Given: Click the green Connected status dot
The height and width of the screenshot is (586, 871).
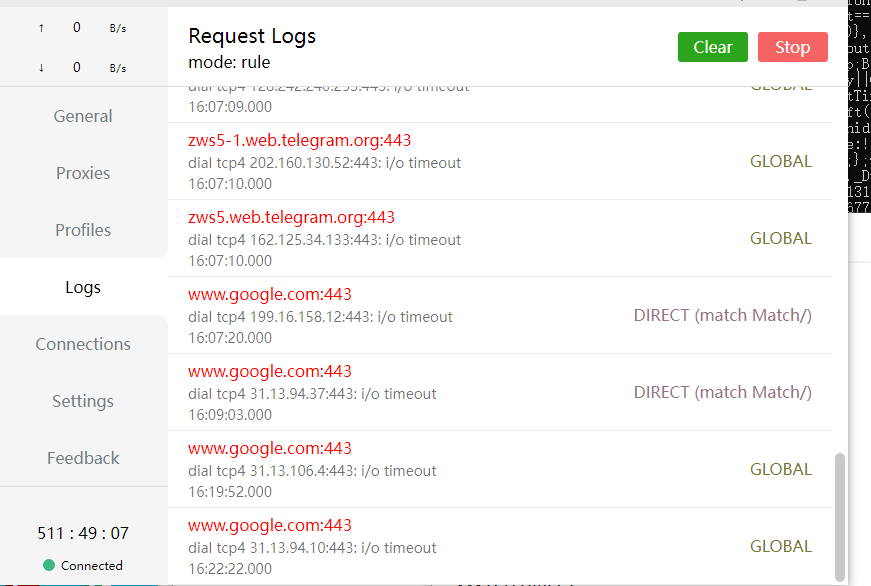Looking at the screenshot, I should [49, 565].
